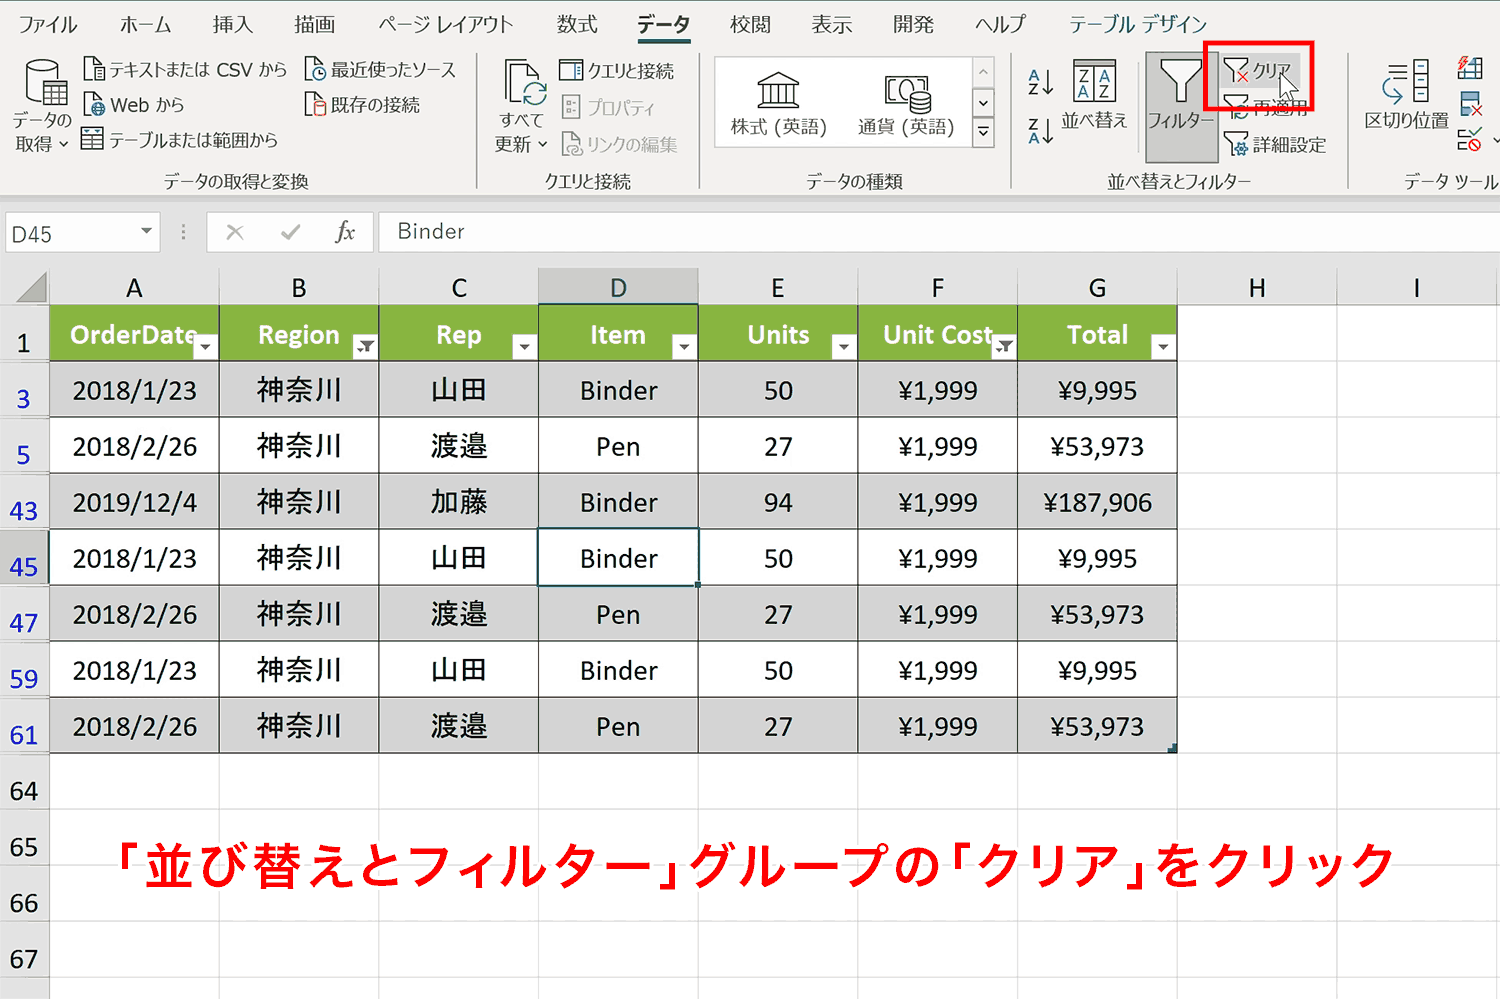Image resolution: width=1500 pixels, height=999 pixels.
Task: Click クリア to clear the filter
Action: pos(1258,70)
